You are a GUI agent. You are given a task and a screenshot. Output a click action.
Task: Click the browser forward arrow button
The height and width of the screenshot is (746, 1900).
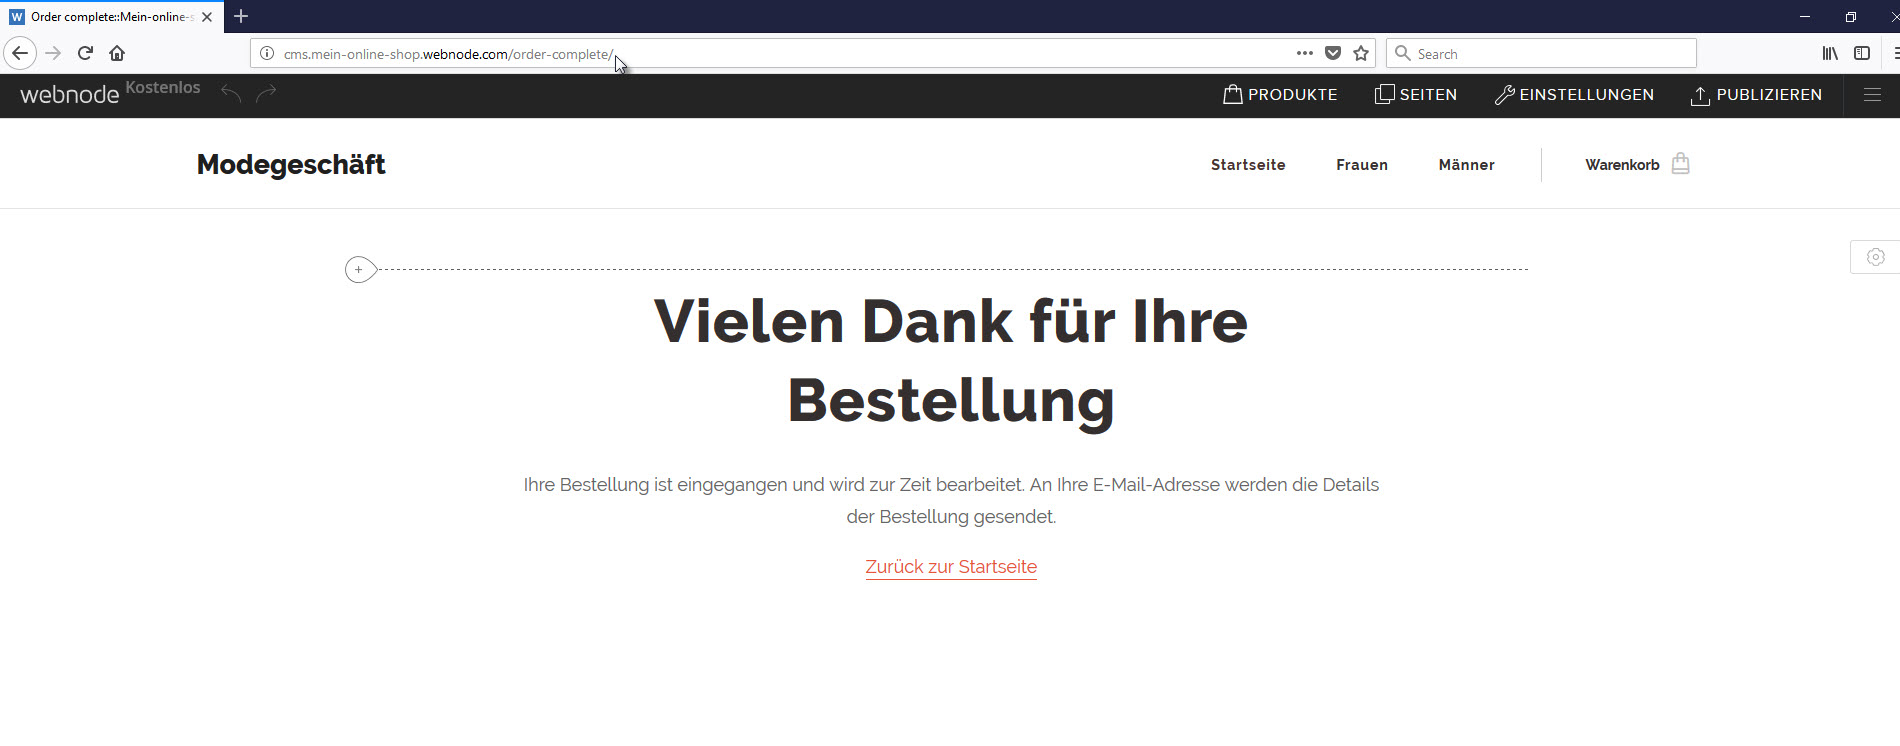(53, 53)
